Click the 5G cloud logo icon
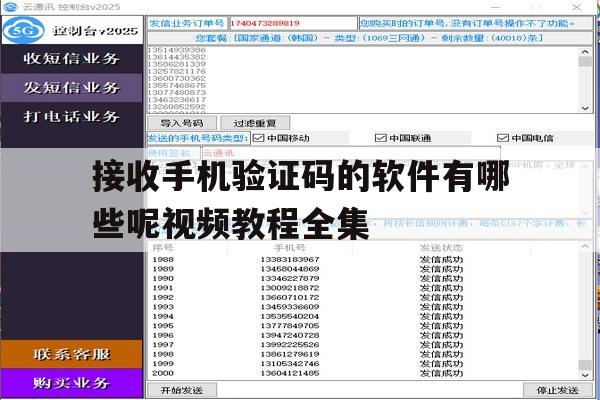The image size is (600, 400). [24, 30]
